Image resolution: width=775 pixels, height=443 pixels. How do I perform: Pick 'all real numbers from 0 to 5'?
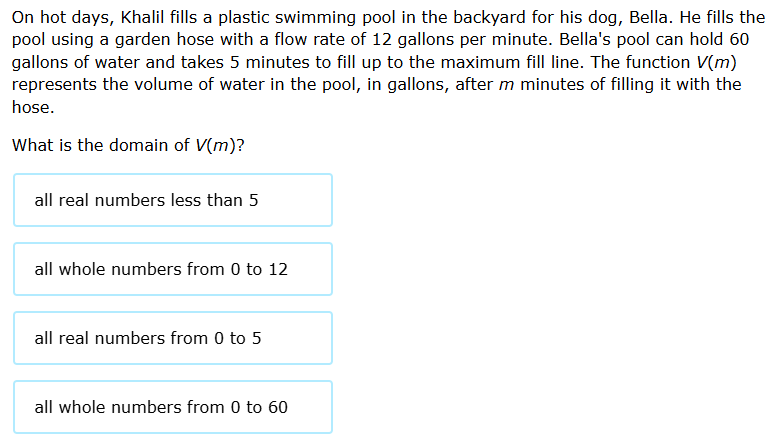click(x=173, y=338)
